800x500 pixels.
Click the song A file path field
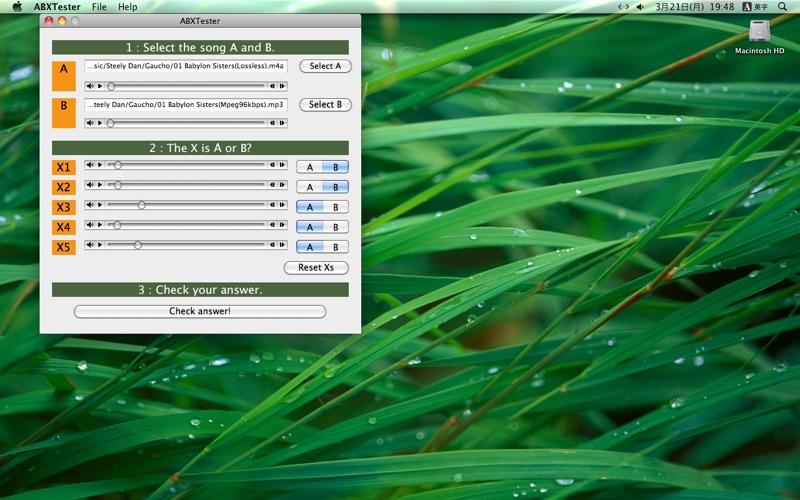[x=186, y=66]
